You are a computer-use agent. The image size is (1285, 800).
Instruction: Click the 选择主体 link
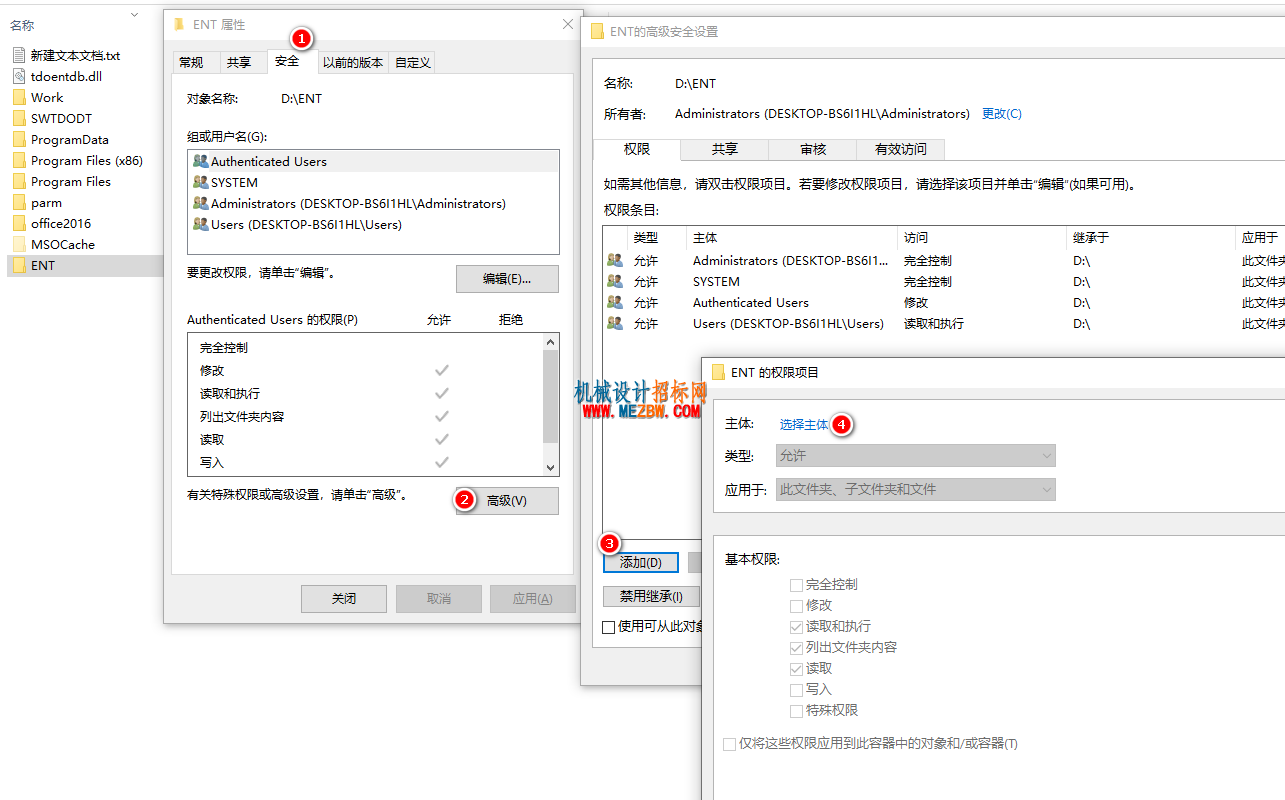pyautogui.click(x=804, y=424)
